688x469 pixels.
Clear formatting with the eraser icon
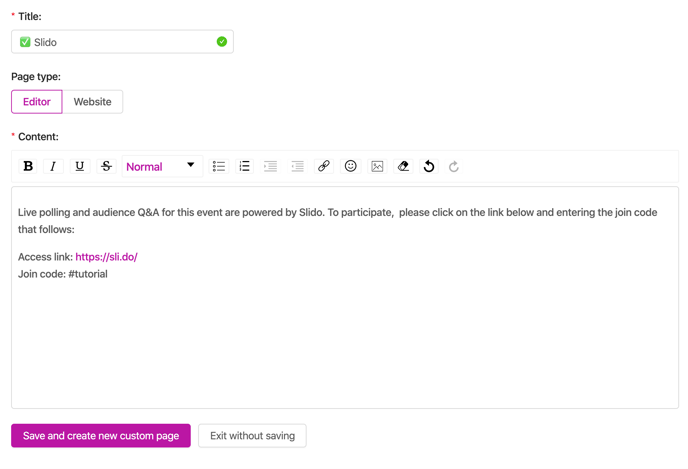coord(403,166)
